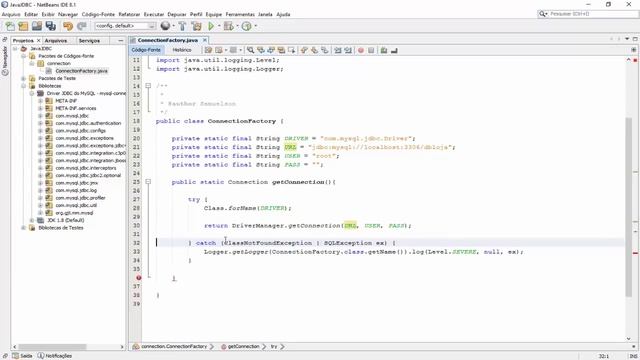The image size is (640, 360).
Task: Click the Profile Project icon
Action: pyautogui.click(x=247, y=26)
